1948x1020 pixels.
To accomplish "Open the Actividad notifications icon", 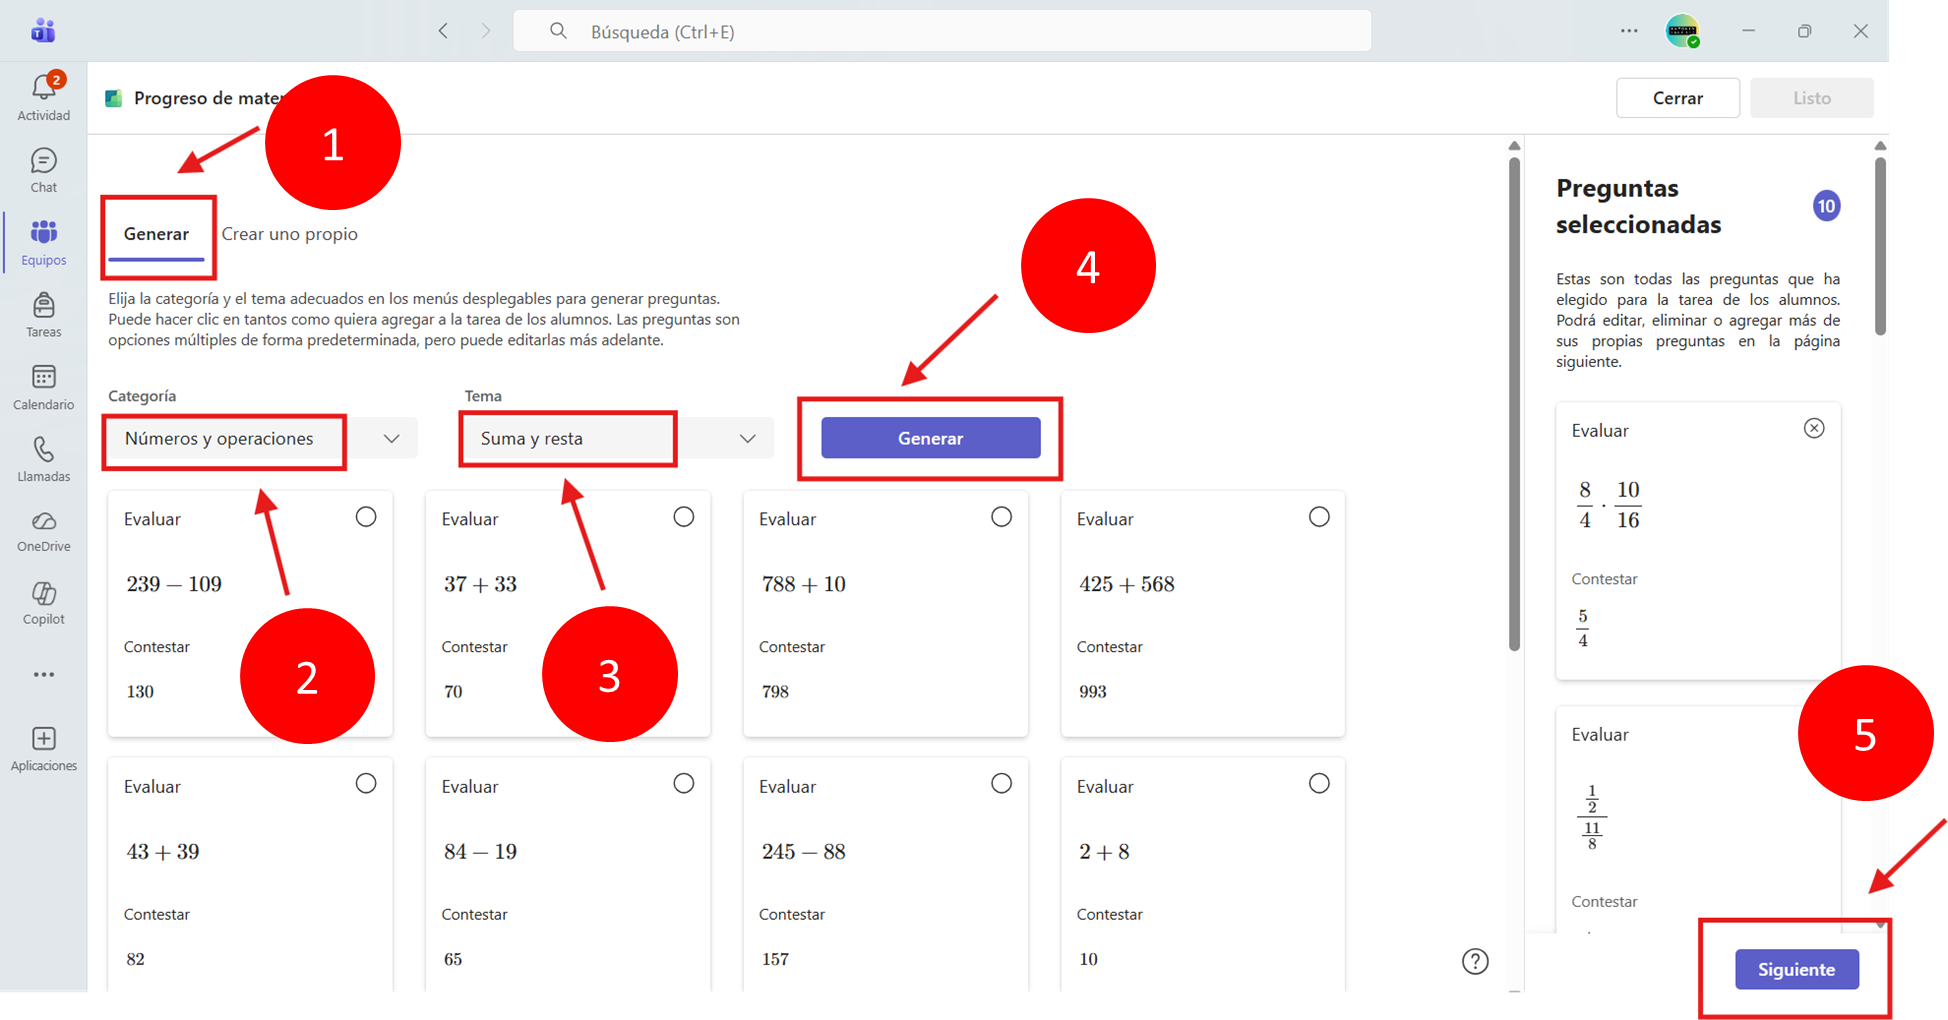I will click(43, 97).
